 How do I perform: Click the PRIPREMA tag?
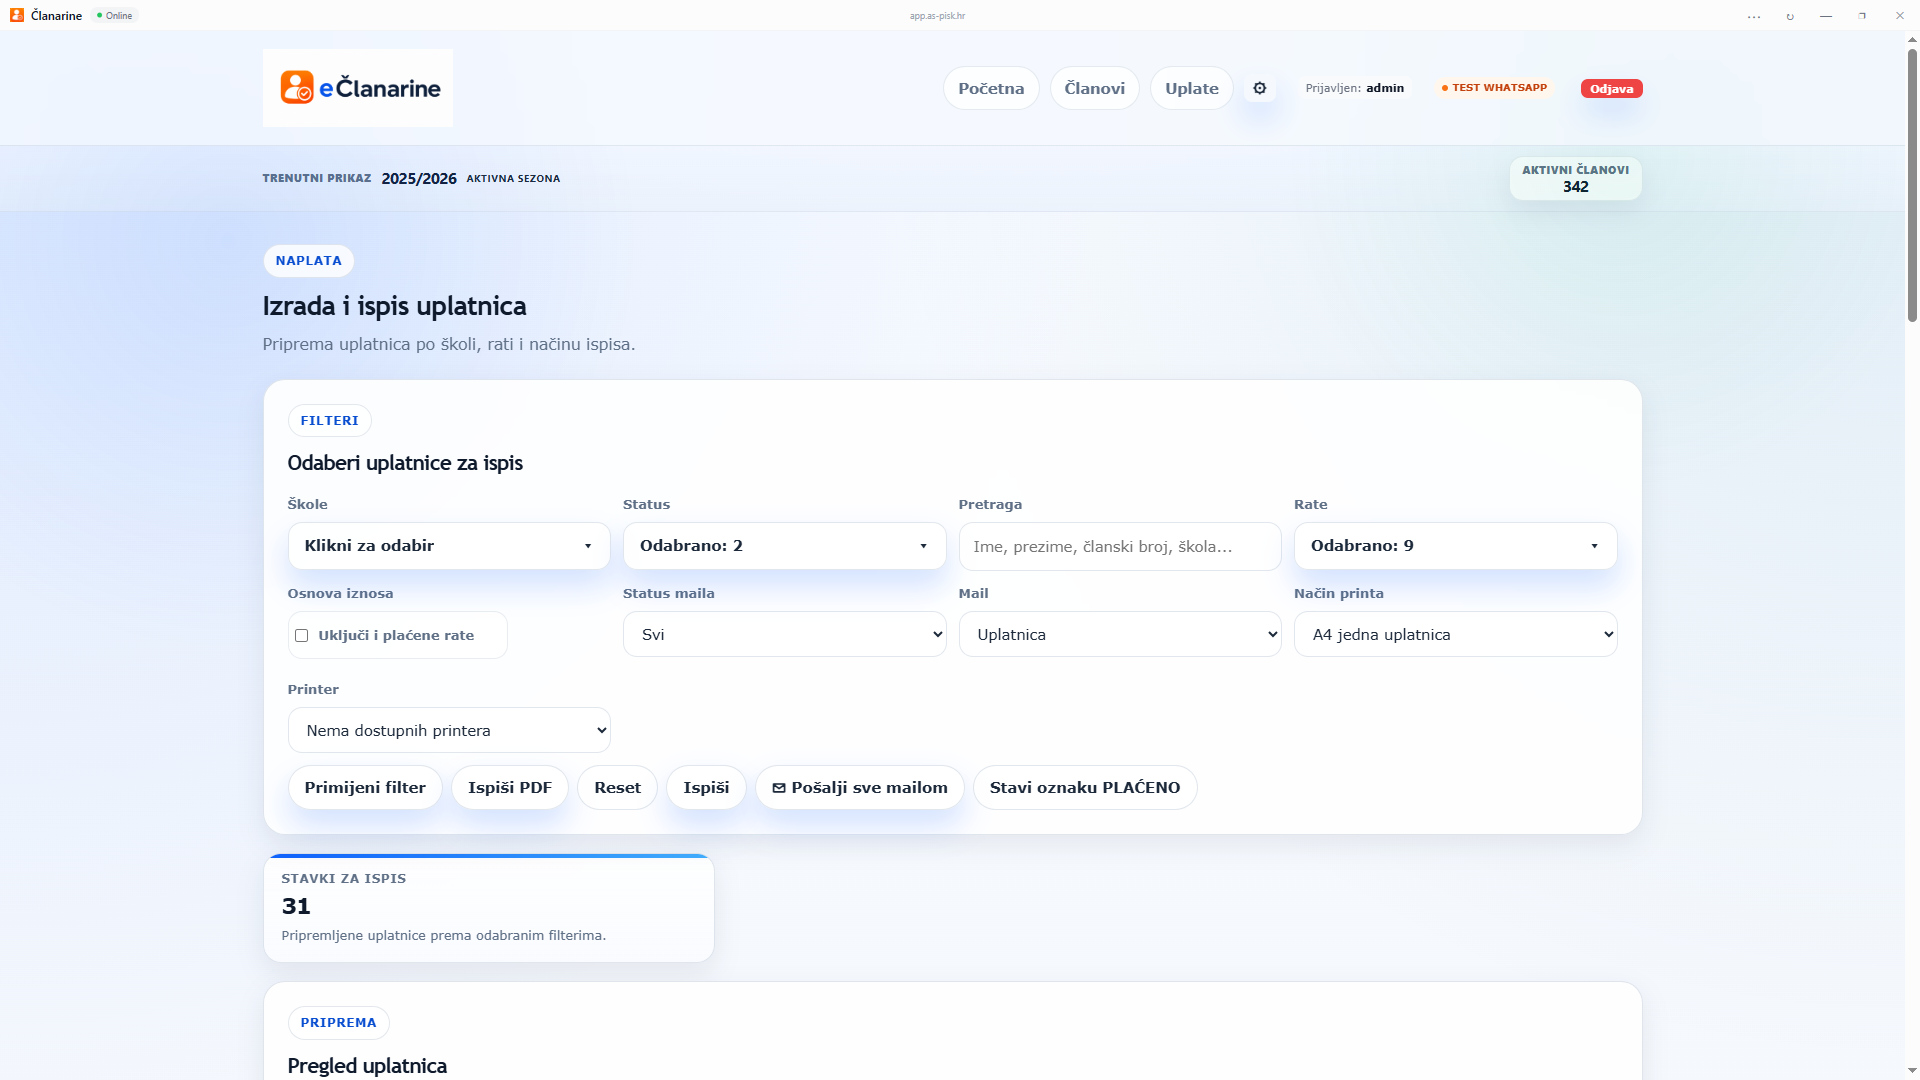[338, 1023]
